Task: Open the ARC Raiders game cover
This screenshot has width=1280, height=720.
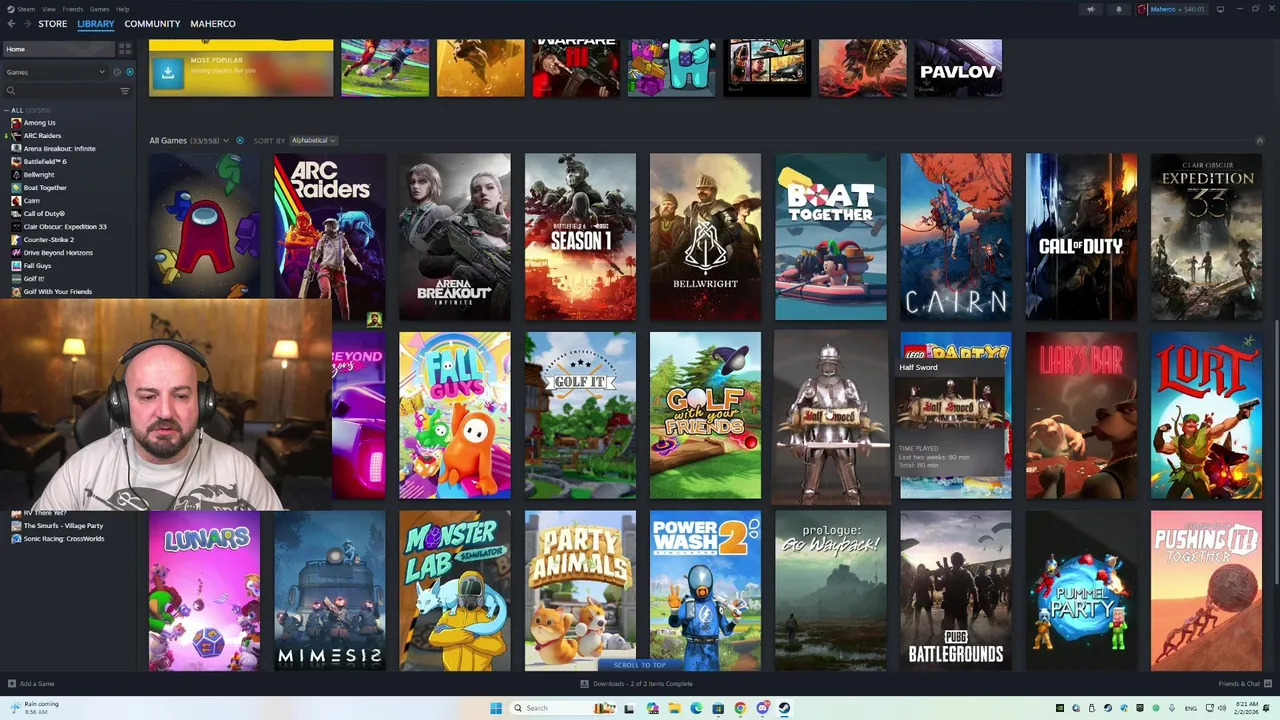Action: tap(329, 236)
